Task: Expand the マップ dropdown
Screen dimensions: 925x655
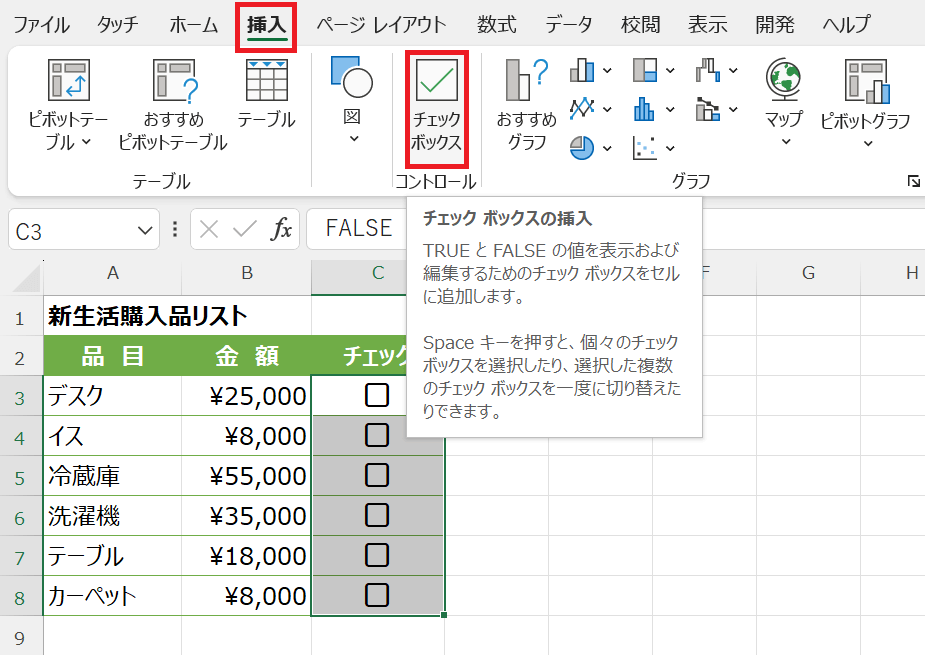Action: pyautogui.click(x=784, y=141)
